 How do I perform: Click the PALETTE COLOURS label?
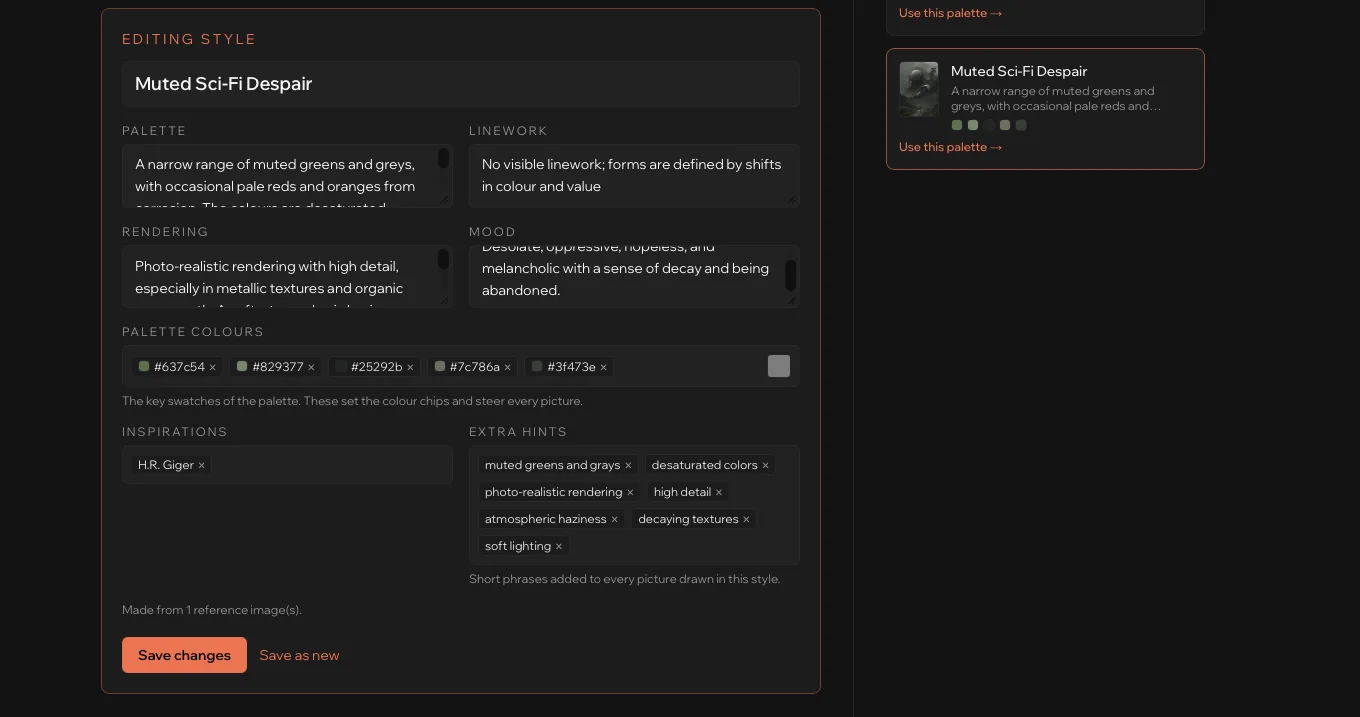[193, 332]
